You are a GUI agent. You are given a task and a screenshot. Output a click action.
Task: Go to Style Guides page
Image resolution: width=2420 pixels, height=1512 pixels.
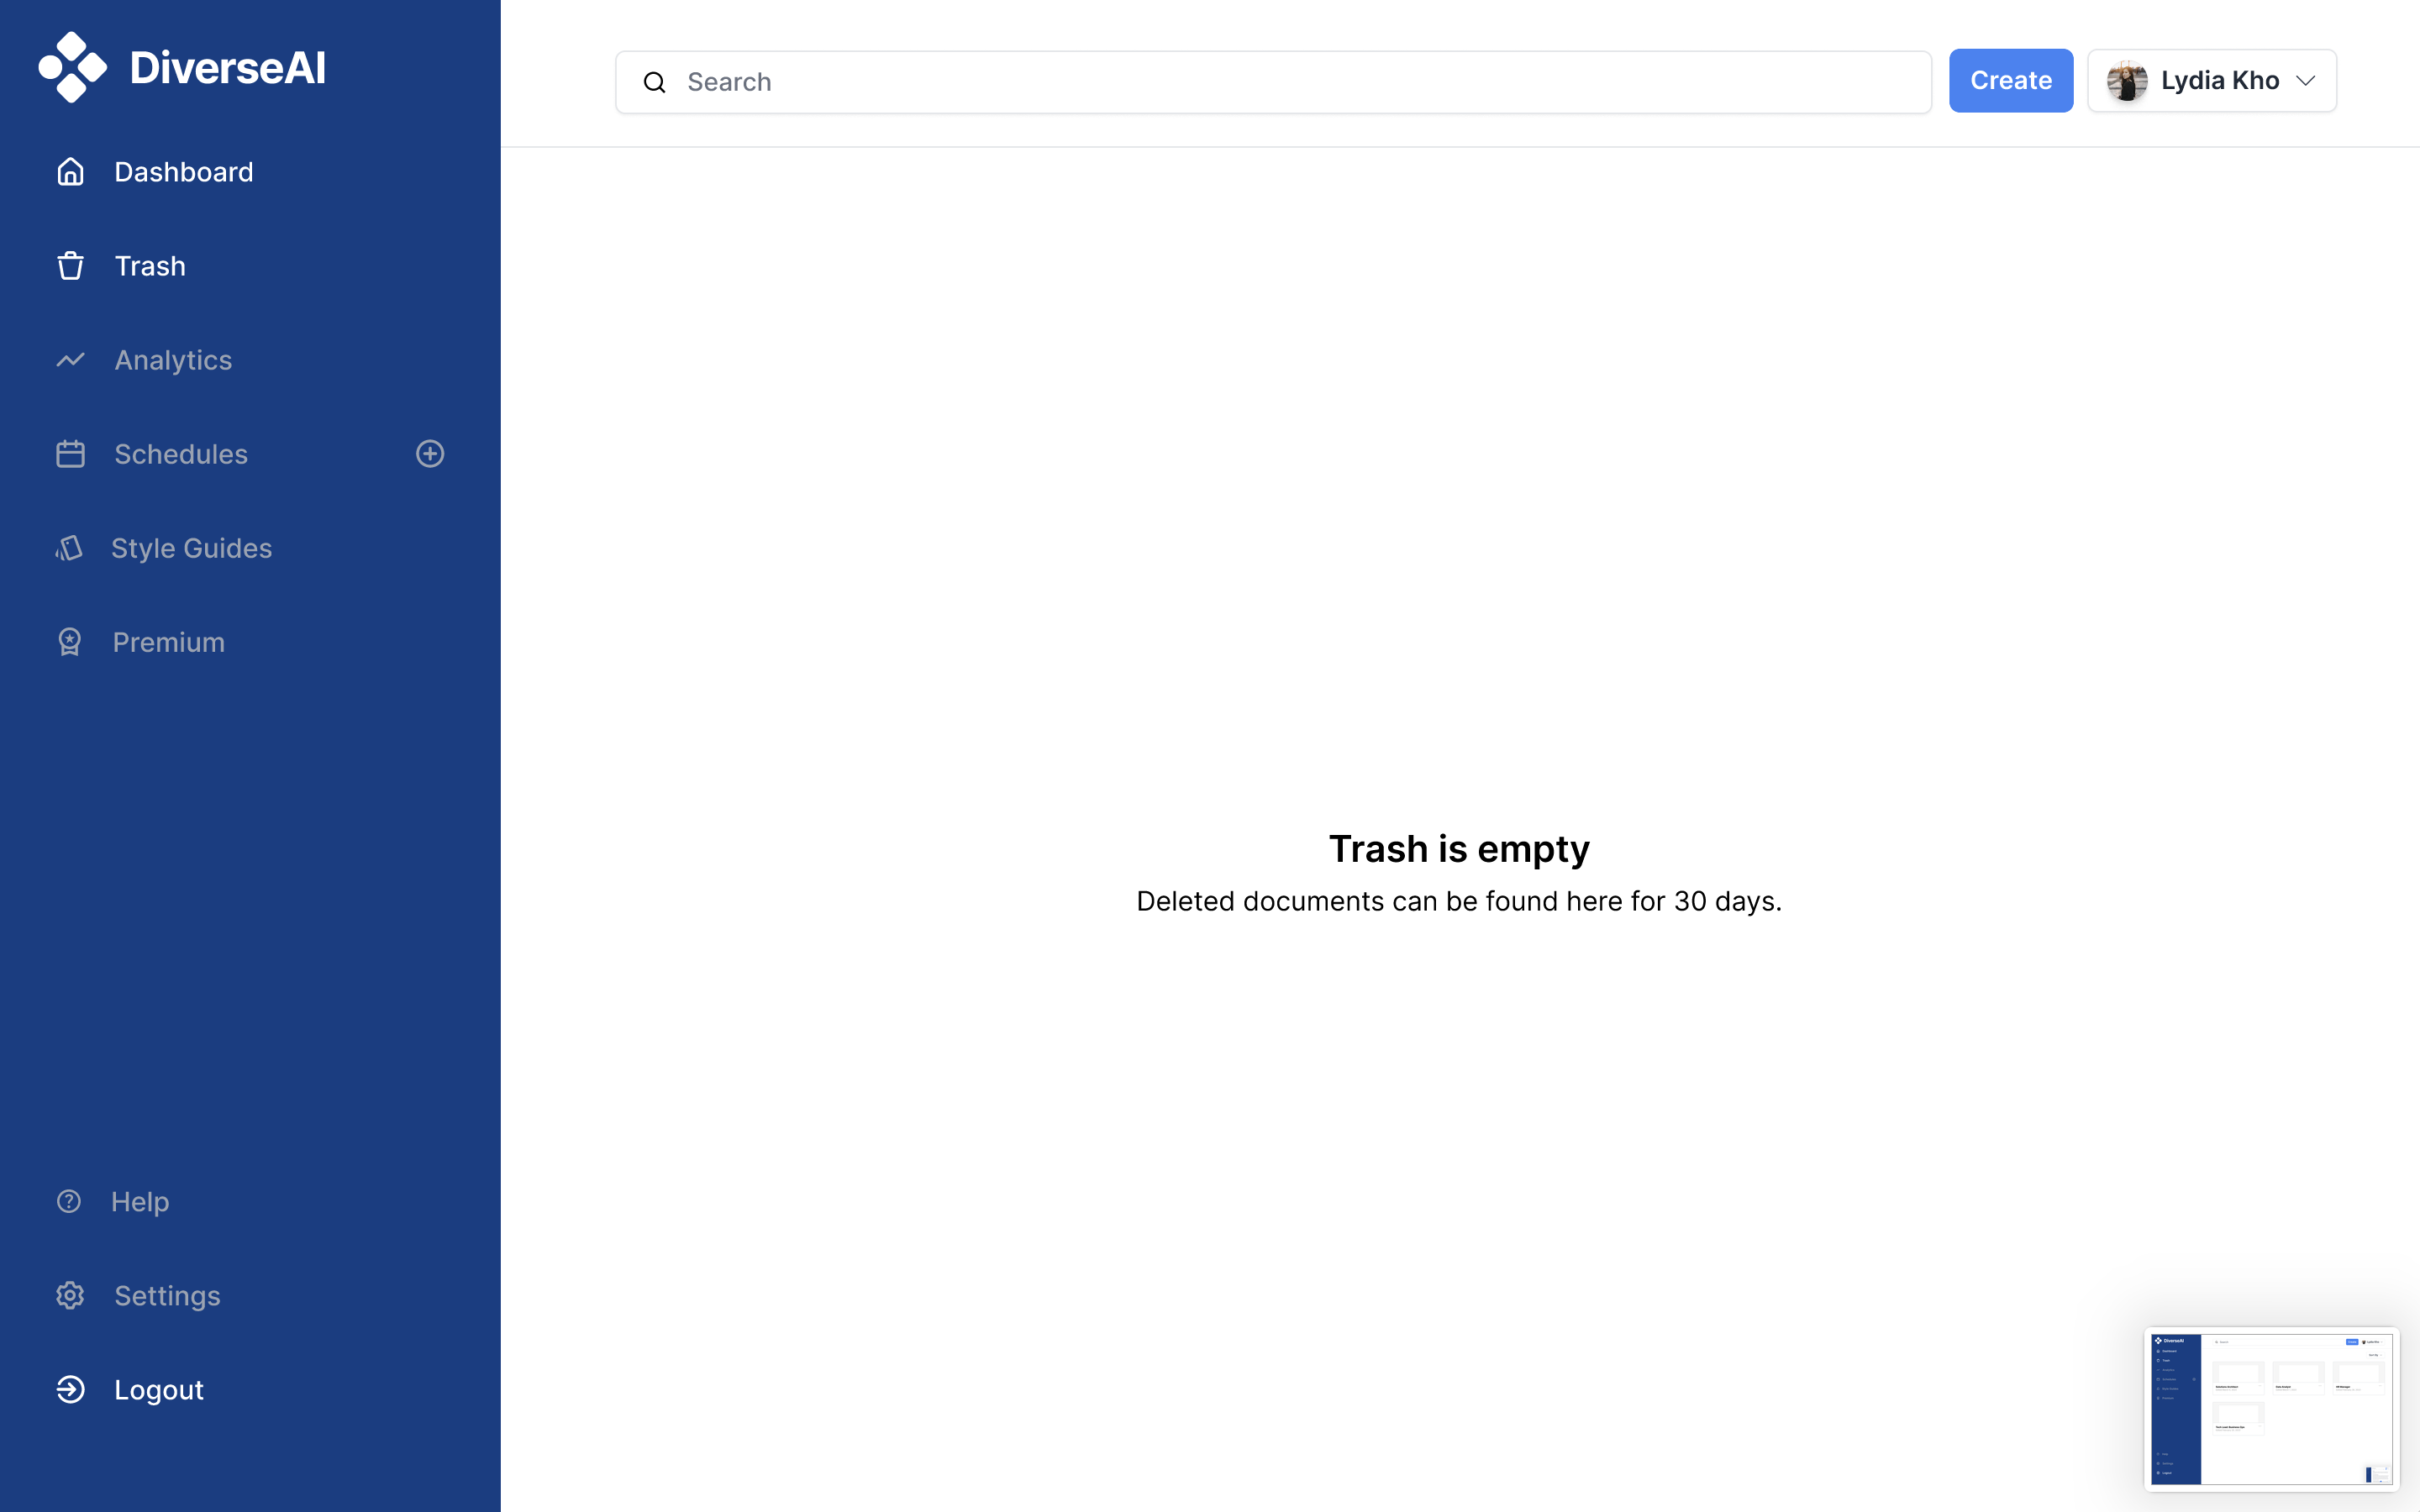(x=191, y=548)
